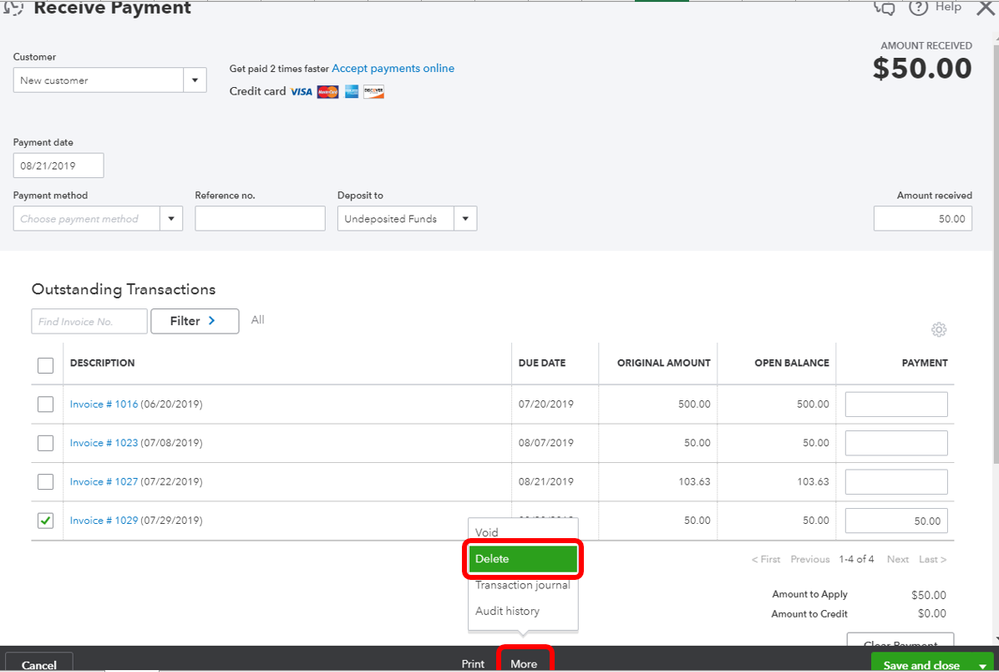The height and width of the screenshot is (672, 999).
Task: Select Transaction journal from More menu
Action: pos(522,585)
